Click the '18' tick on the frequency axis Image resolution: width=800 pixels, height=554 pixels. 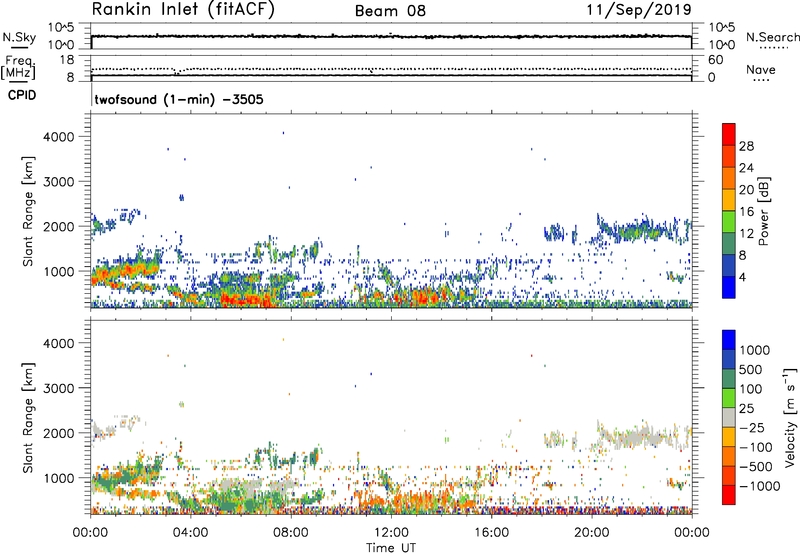click(67, 60)
